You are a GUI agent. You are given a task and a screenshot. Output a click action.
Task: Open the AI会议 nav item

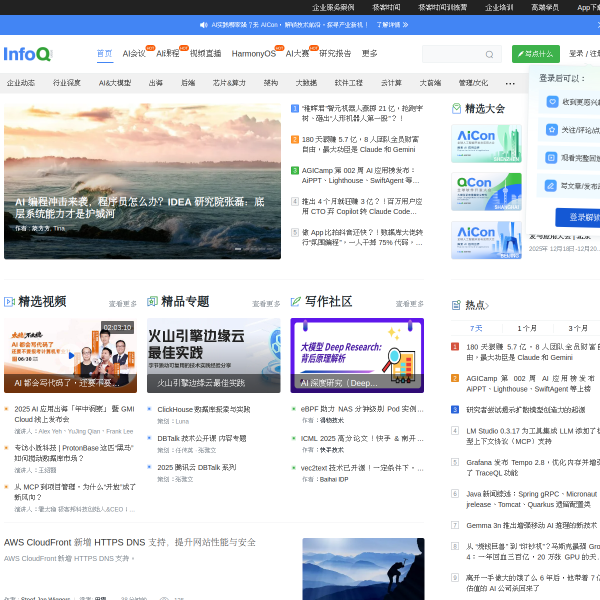[134, 54]
